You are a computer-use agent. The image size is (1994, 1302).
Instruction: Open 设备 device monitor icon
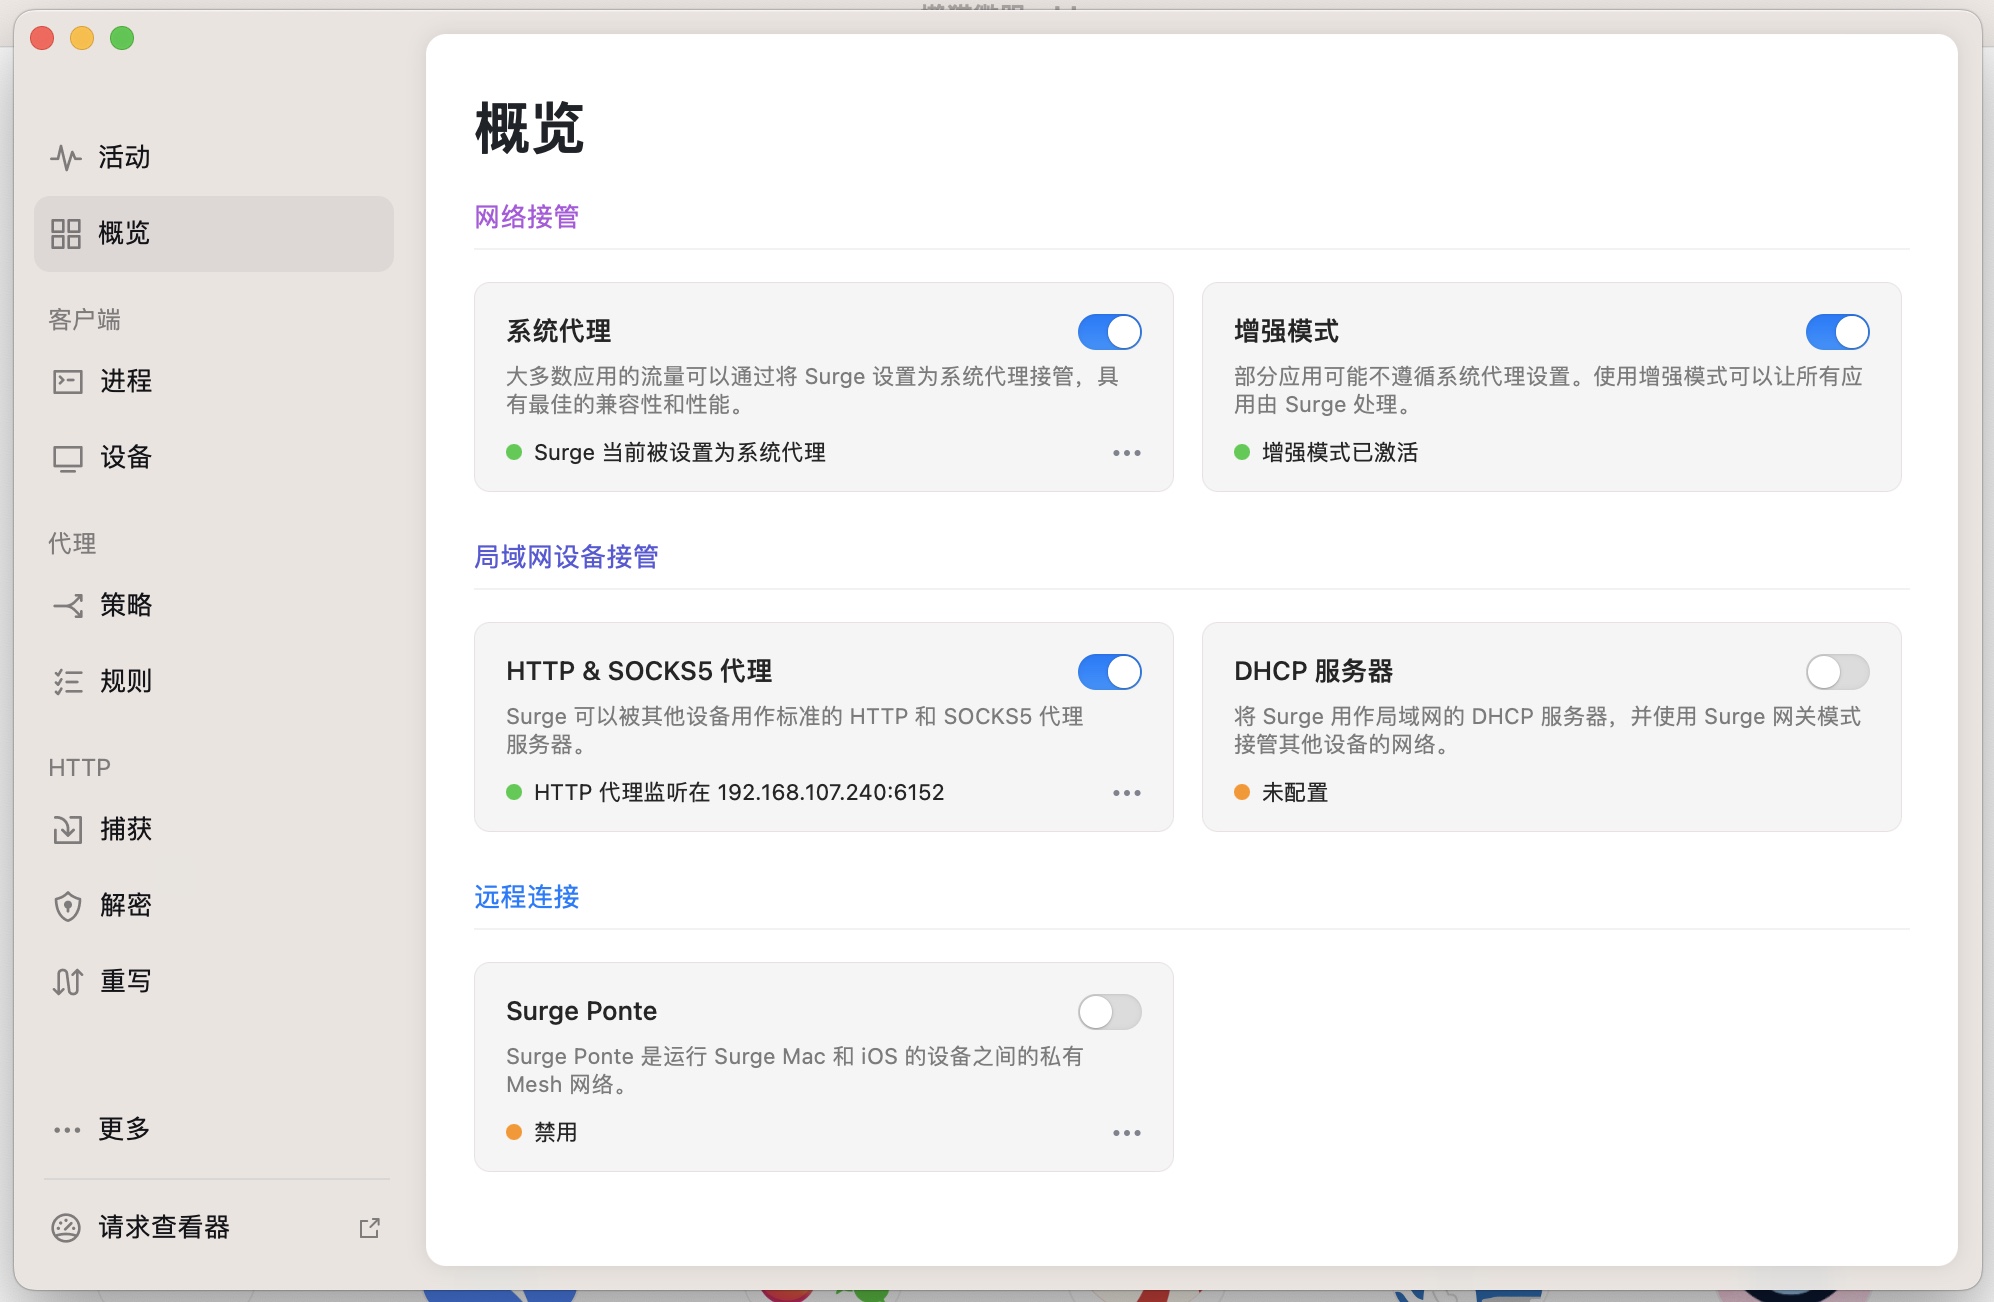tap(67, 458)
